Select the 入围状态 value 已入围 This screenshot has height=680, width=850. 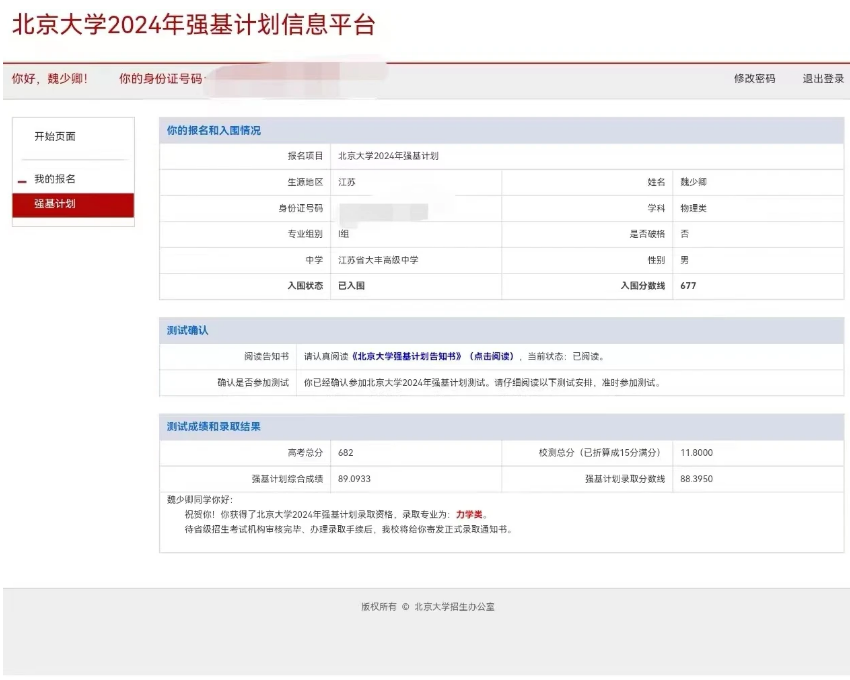tap(351, 286)
